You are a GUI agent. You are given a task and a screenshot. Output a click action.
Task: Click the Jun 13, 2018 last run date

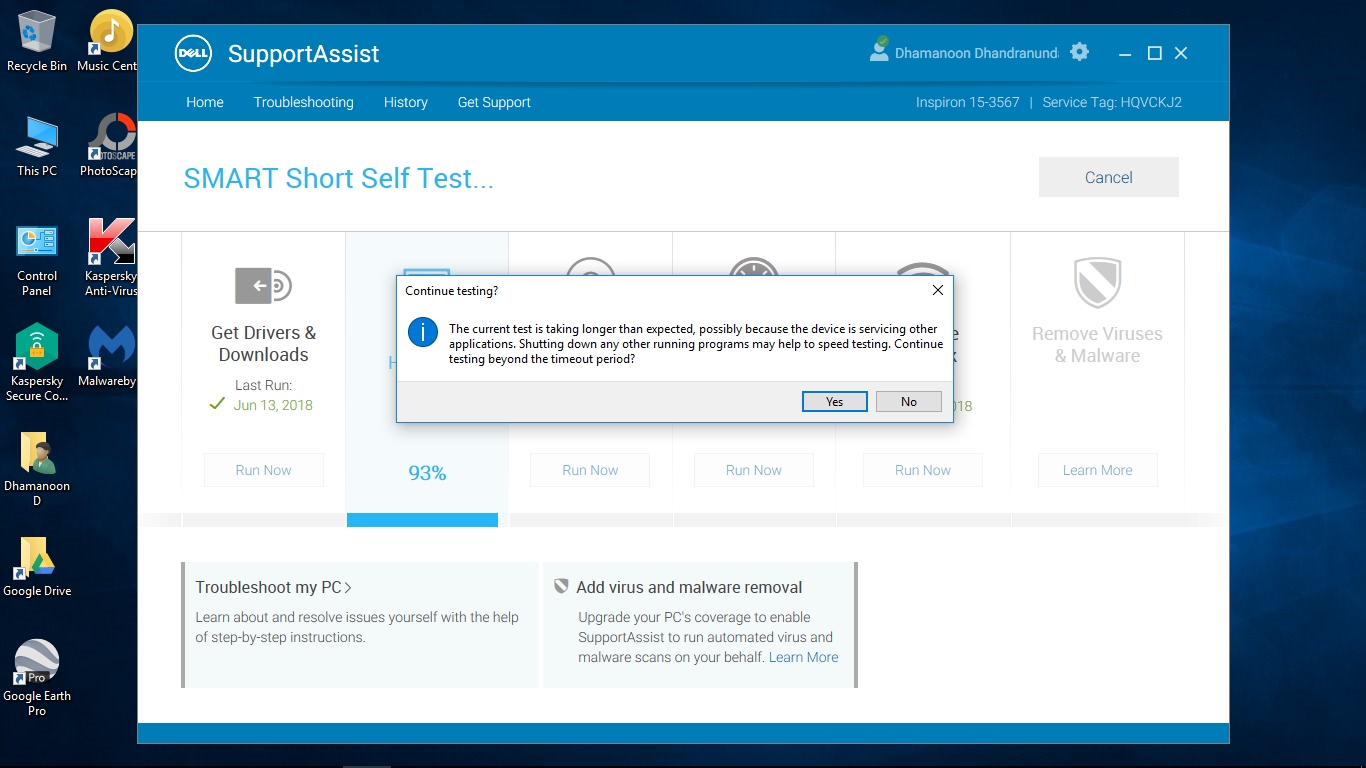click(x=273, y=405)
